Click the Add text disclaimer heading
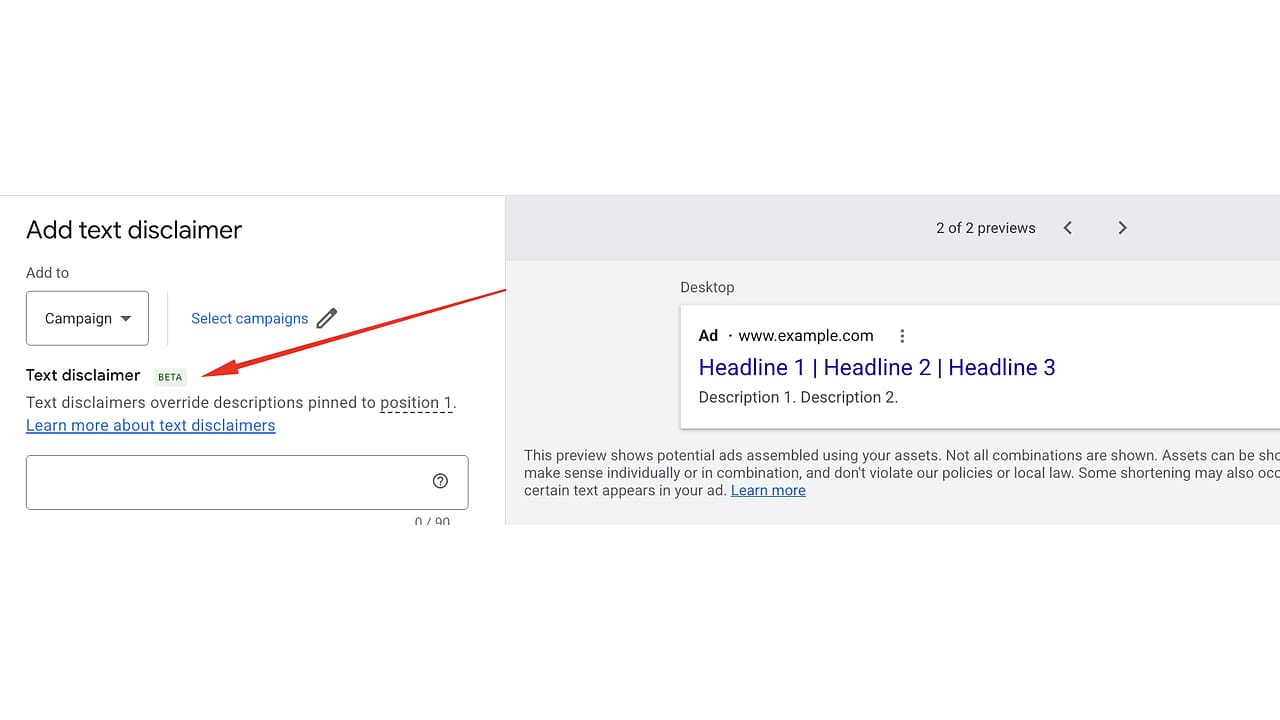 [x=134, y=230]
